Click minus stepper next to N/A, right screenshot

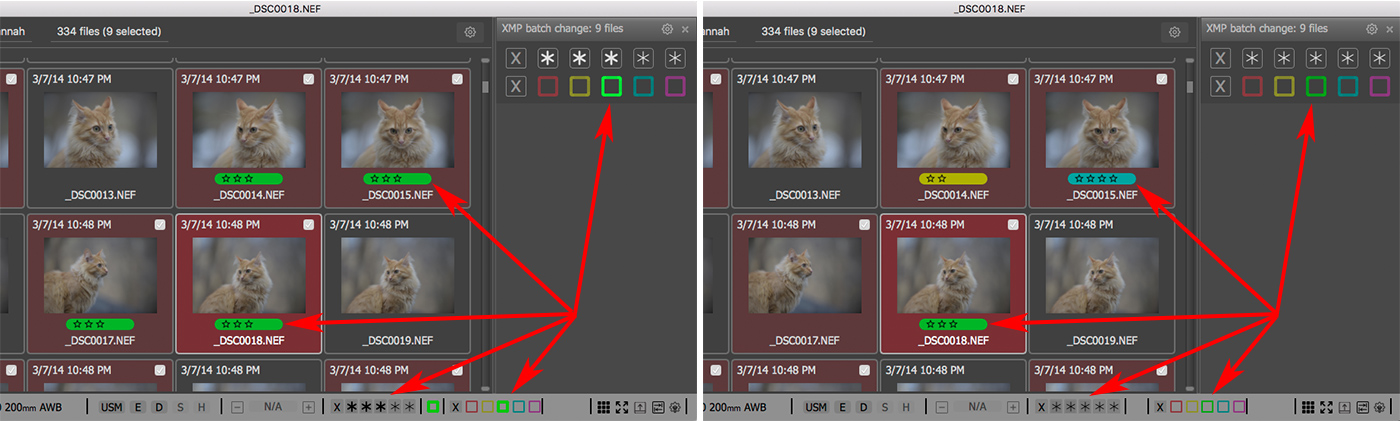(x=940, y=407)
